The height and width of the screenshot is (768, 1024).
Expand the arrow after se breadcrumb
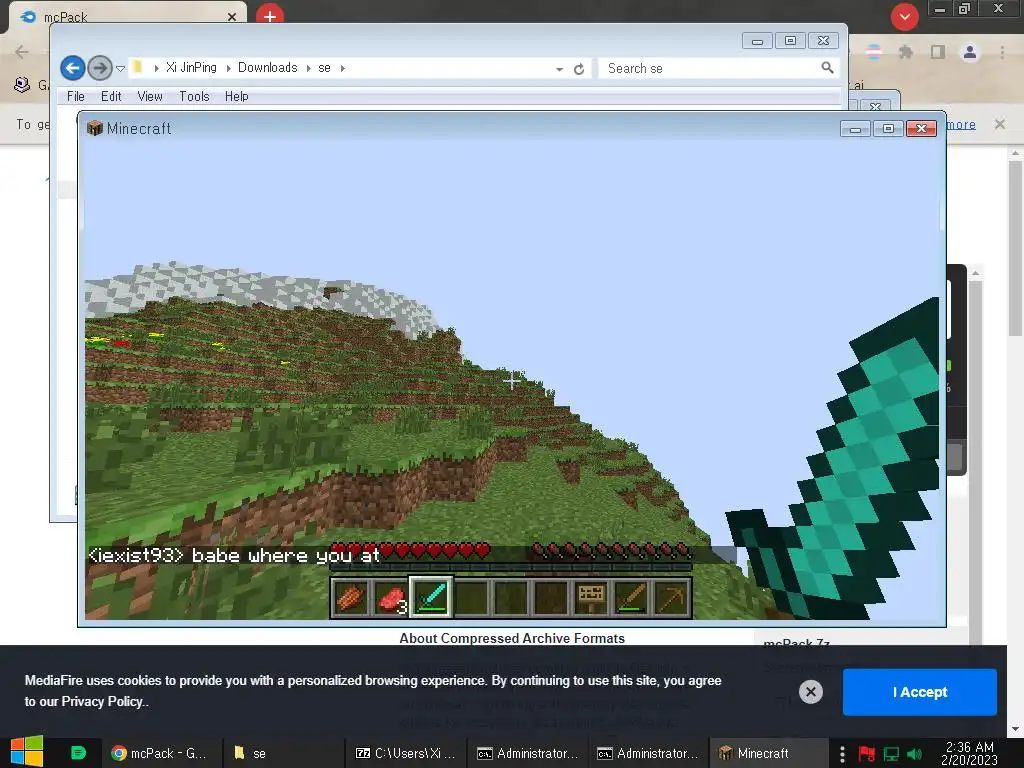tap(343, 68)
